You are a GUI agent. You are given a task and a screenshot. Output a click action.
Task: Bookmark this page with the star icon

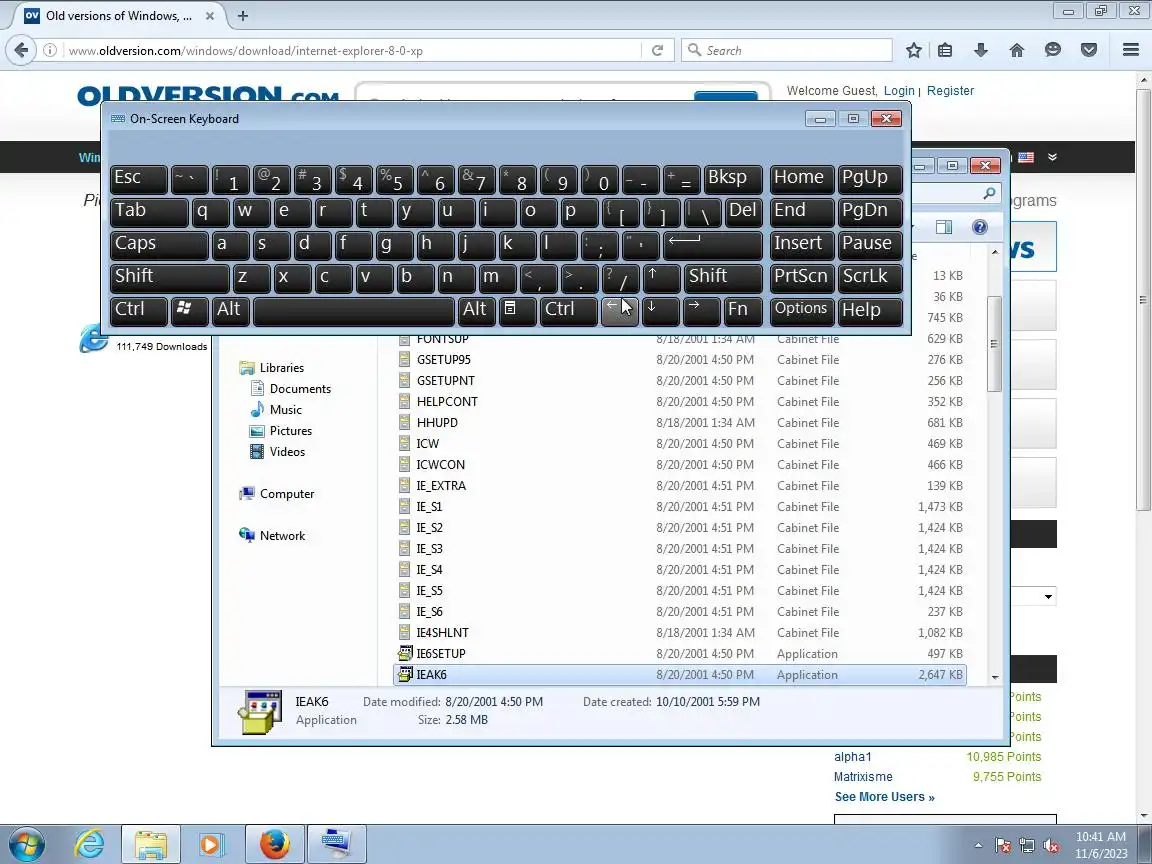(913, 50)
